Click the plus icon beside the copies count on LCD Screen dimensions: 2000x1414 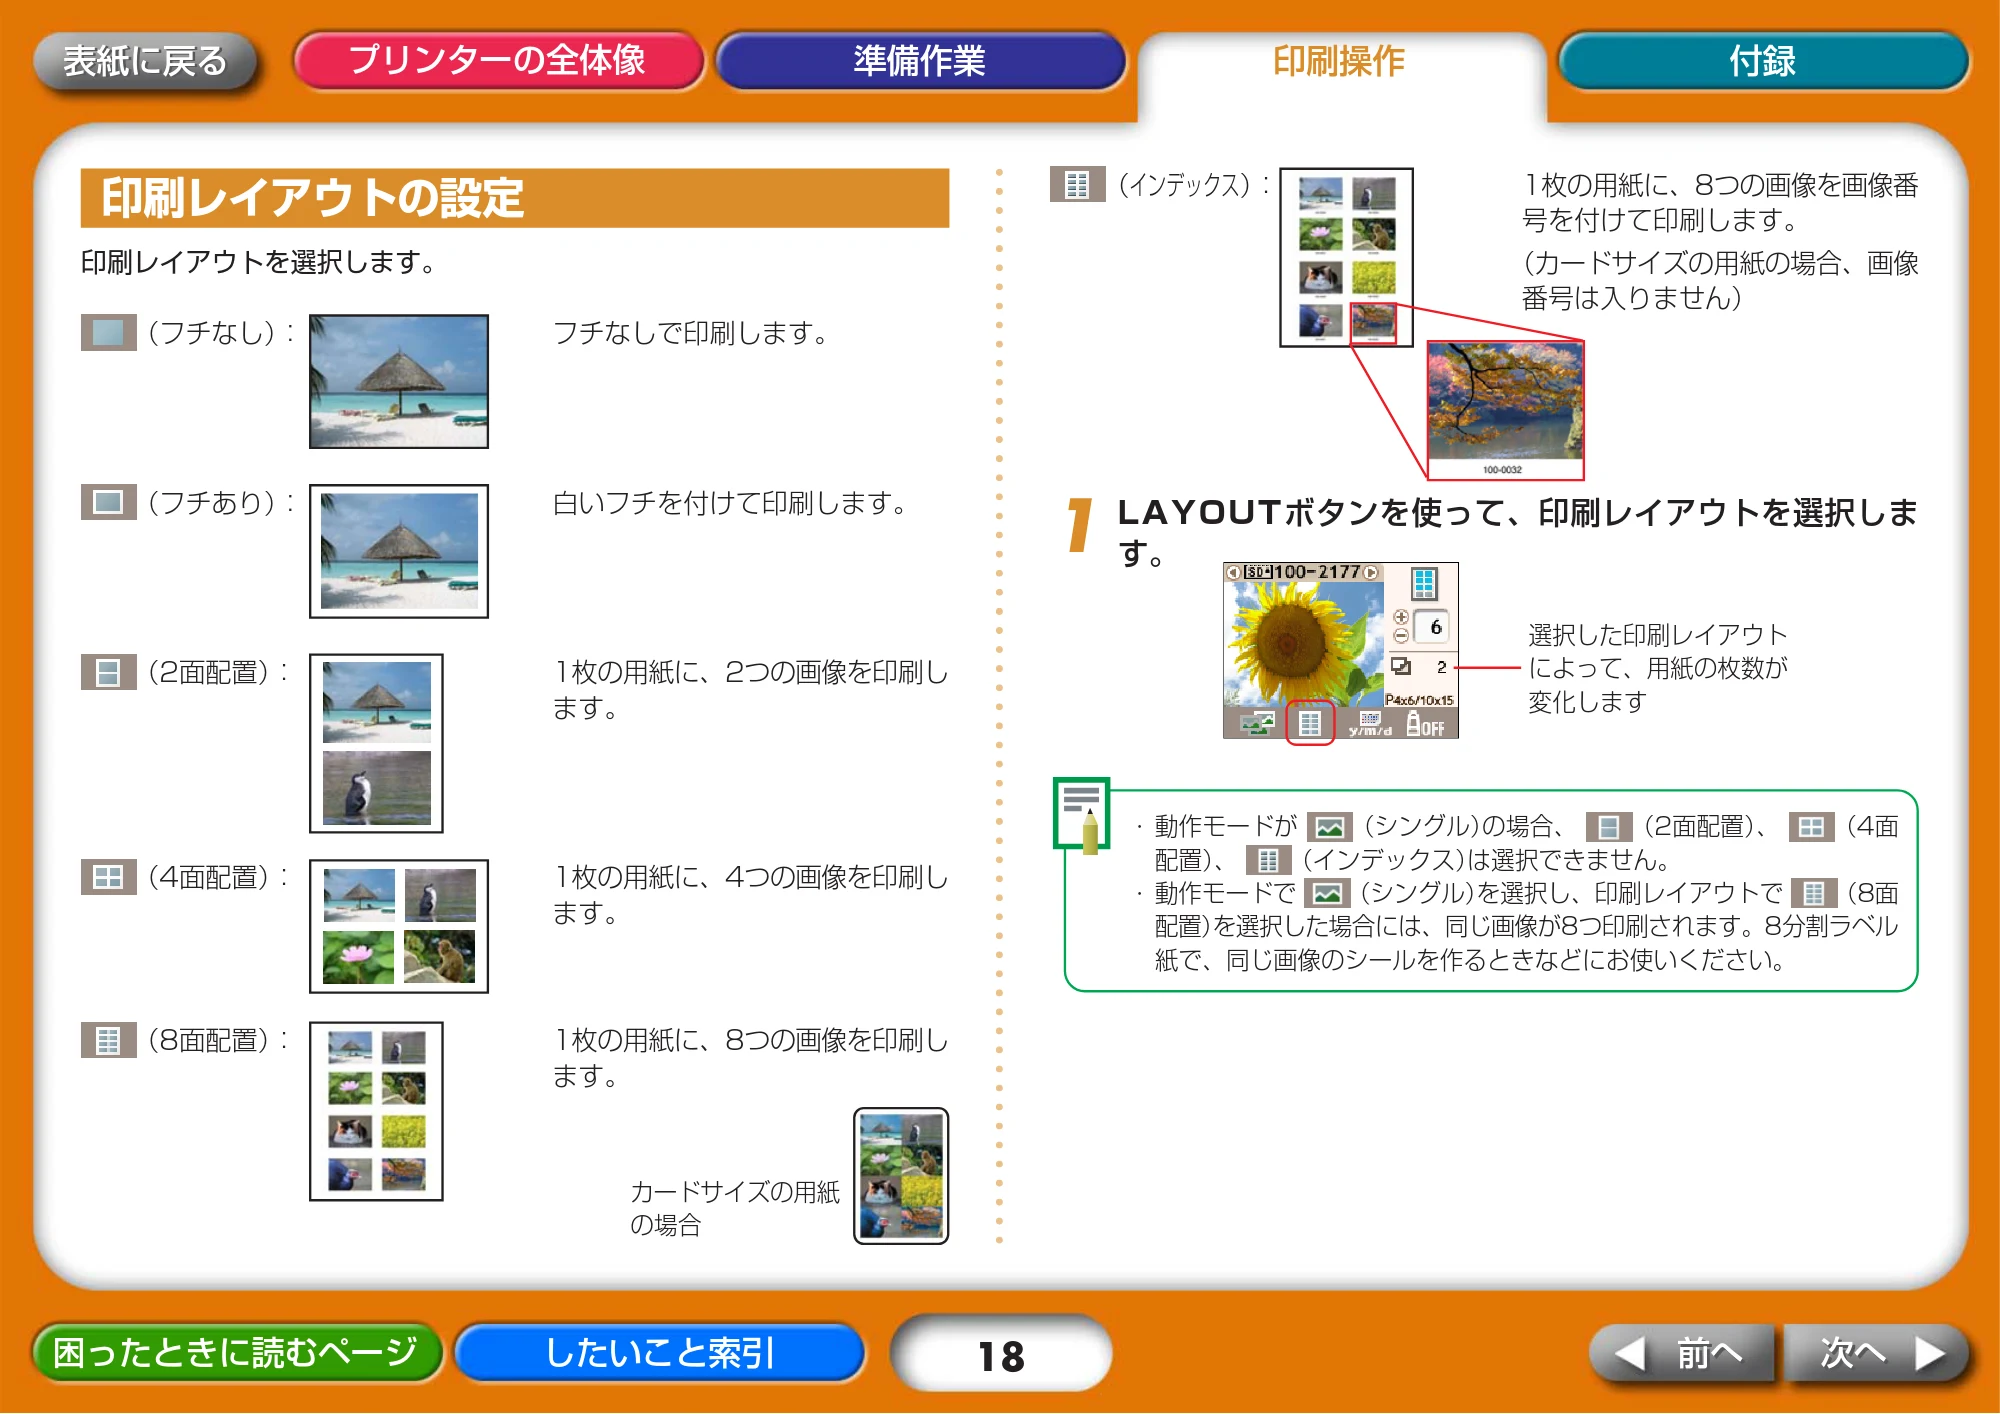1401,617
